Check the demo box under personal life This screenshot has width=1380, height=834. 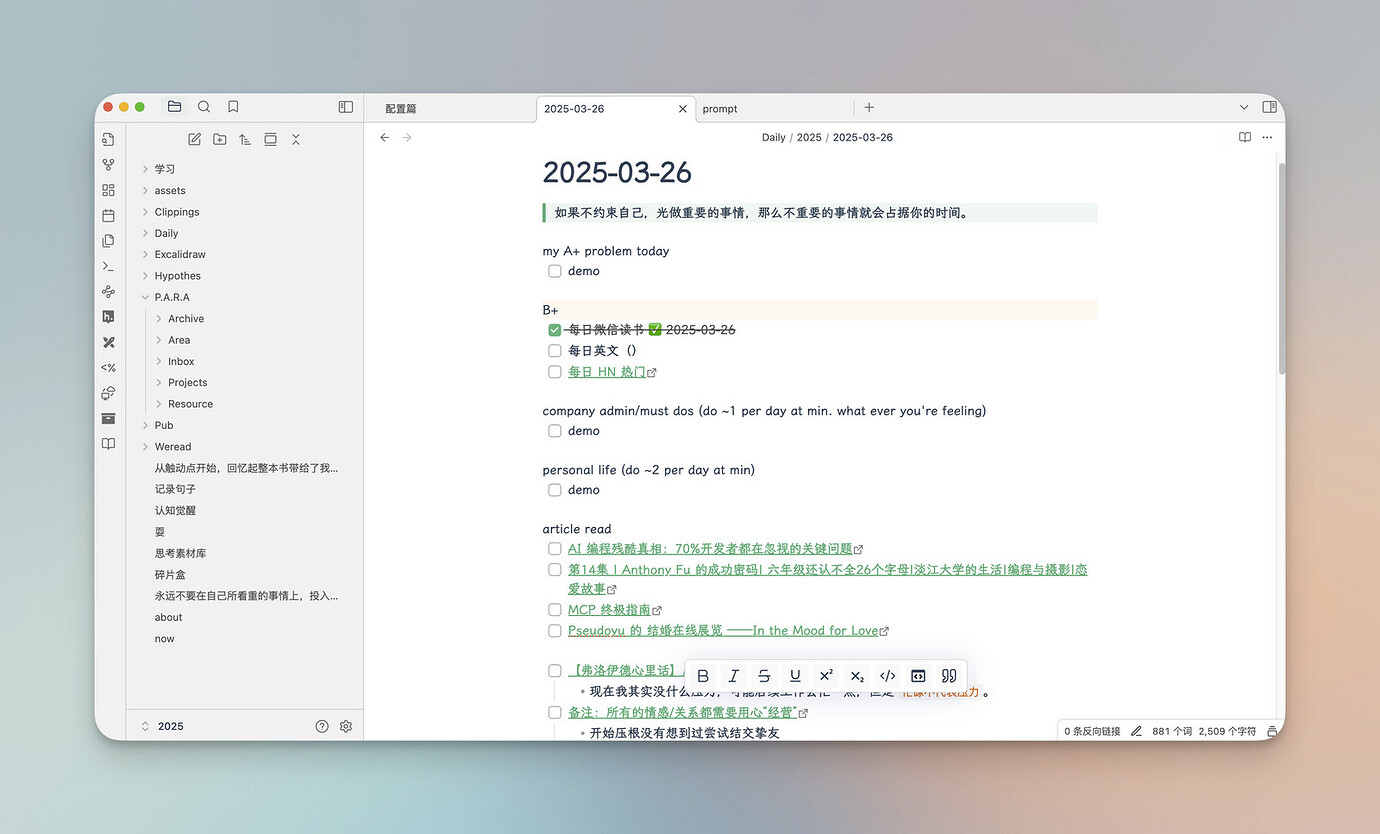pyautogui.click(x=555, y=490)
